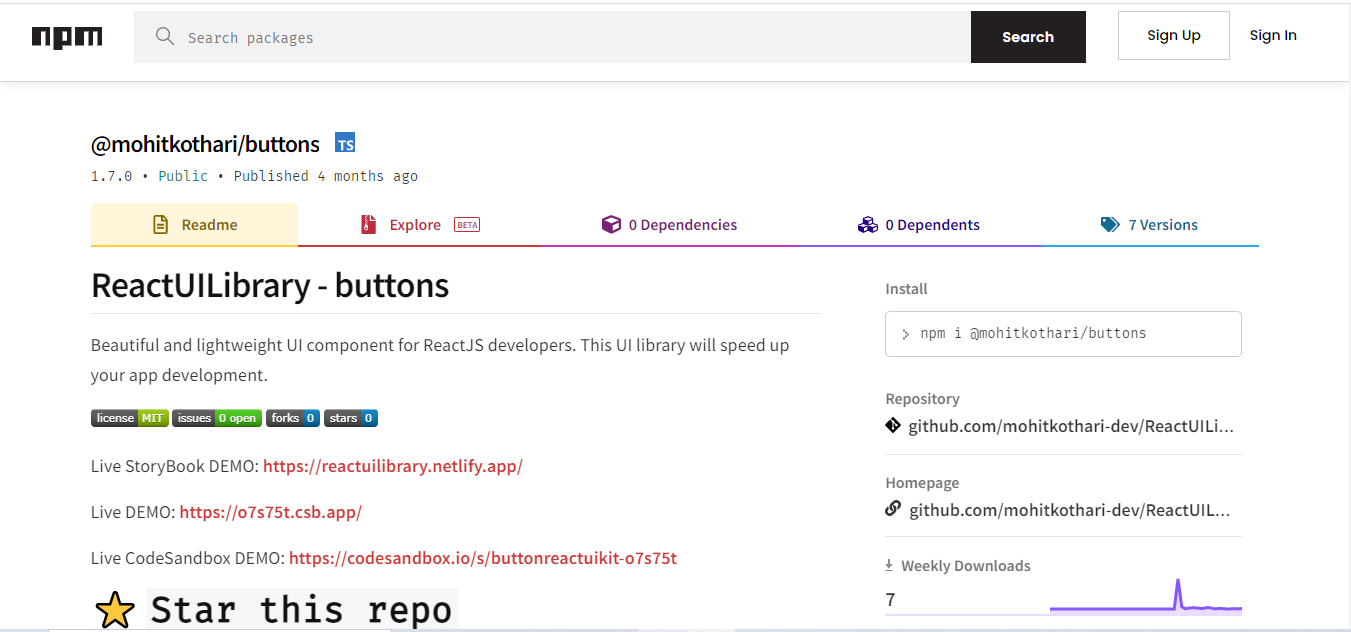Click the Readme document icon
Viewport: 1351px width, 632px height.
[160, 225]
